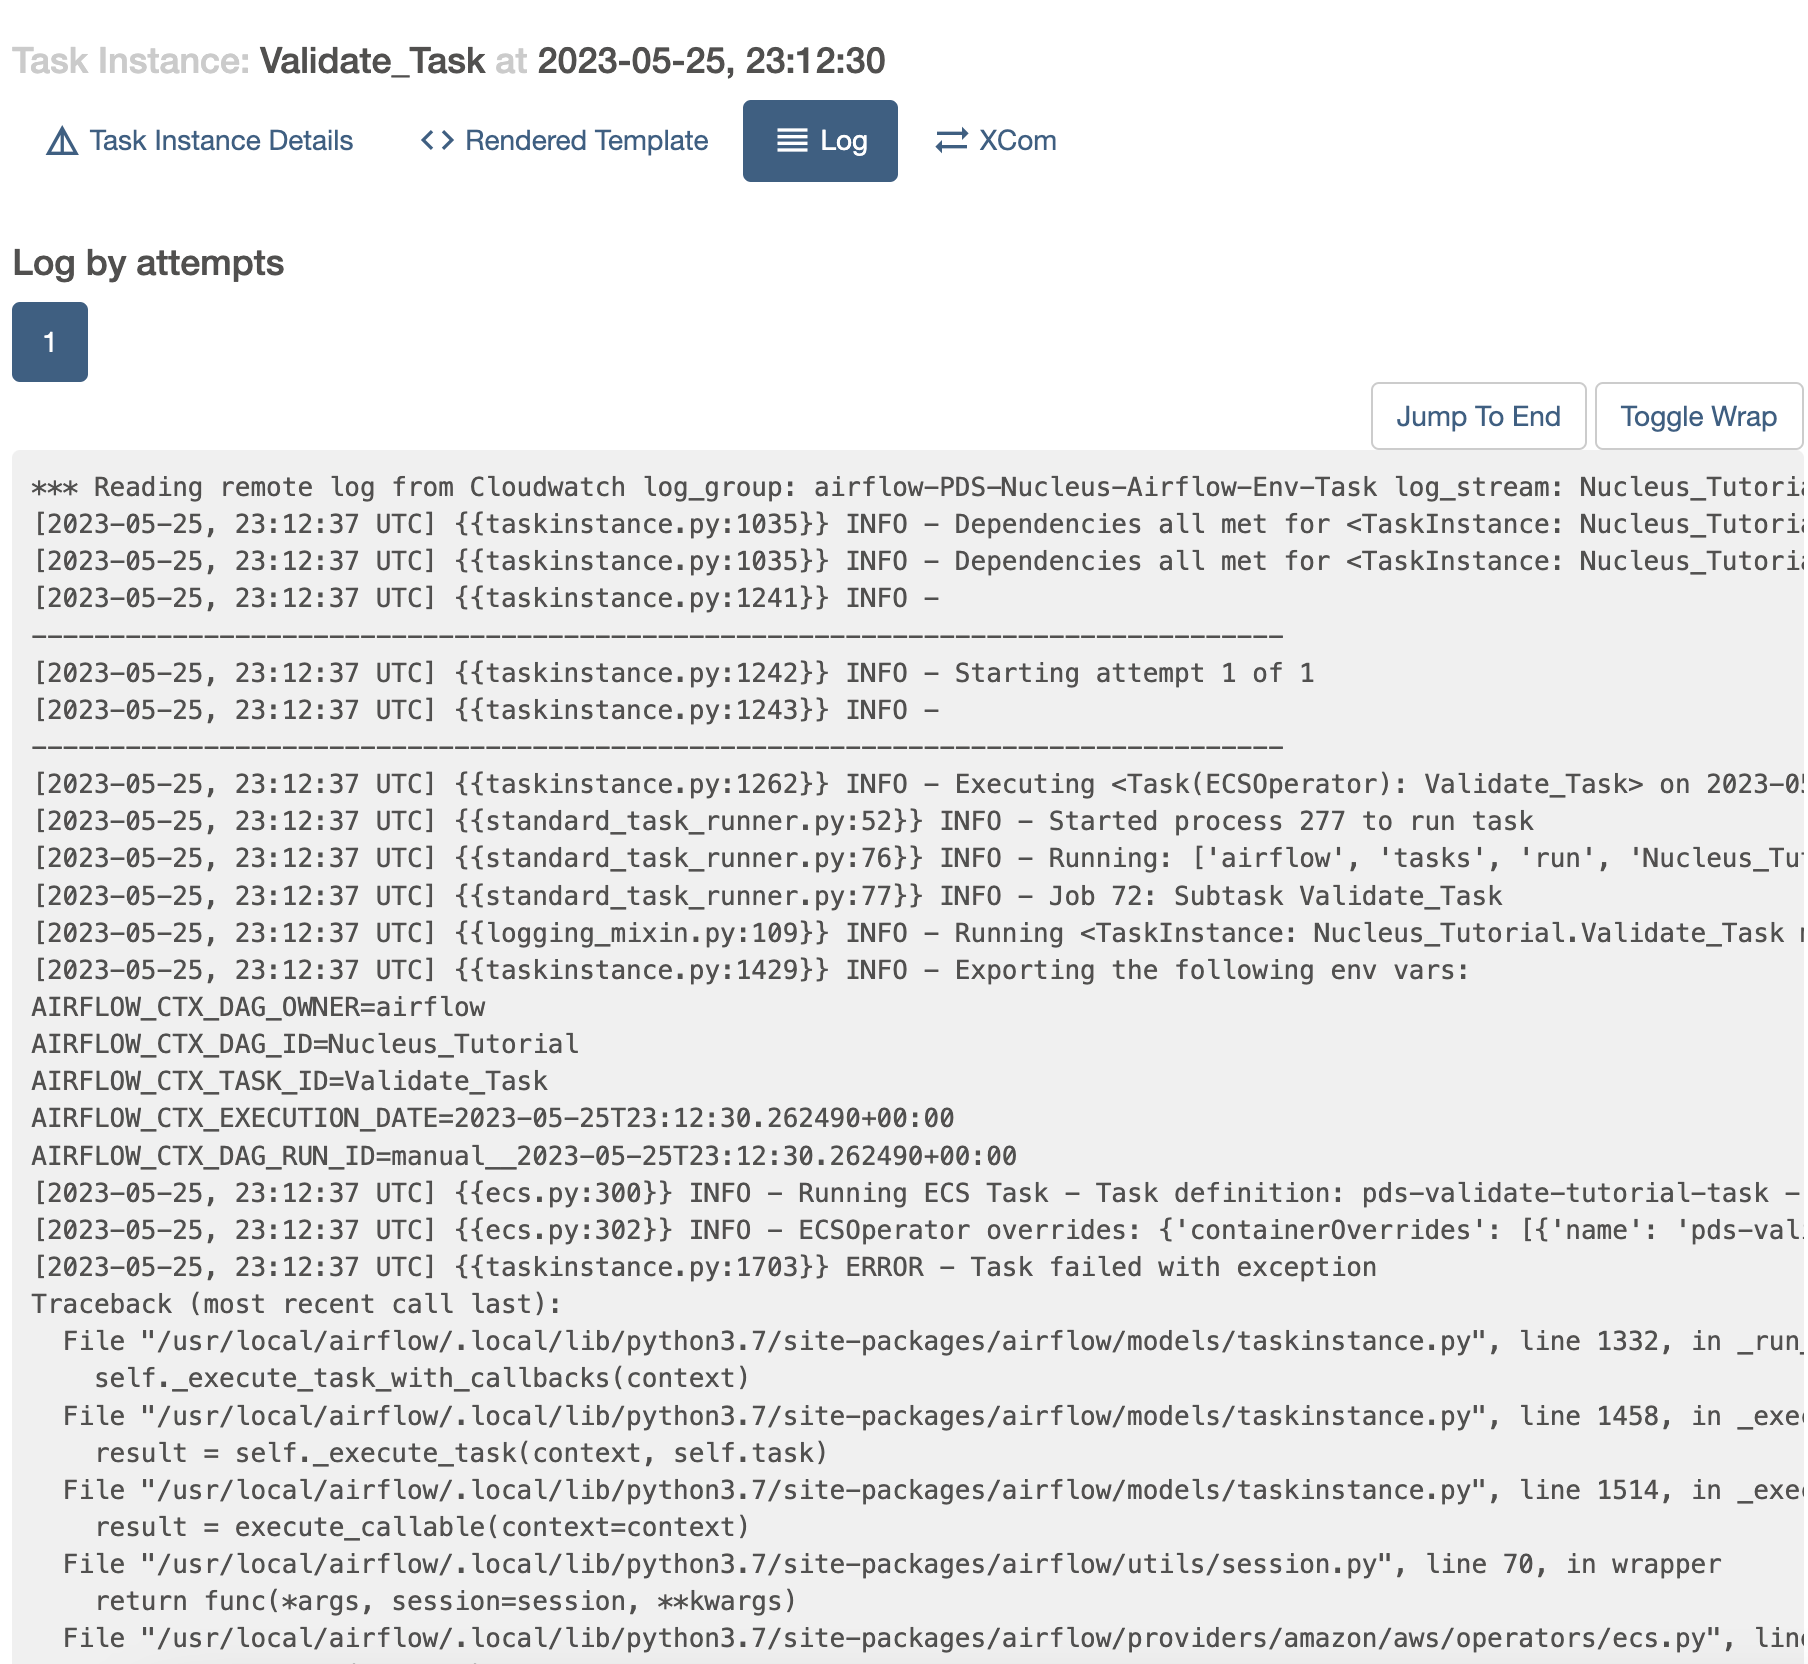Viewport: 1808px width, 1664px height.
Task: Click the Toggle Wrap button
Action: [1698, 416]
